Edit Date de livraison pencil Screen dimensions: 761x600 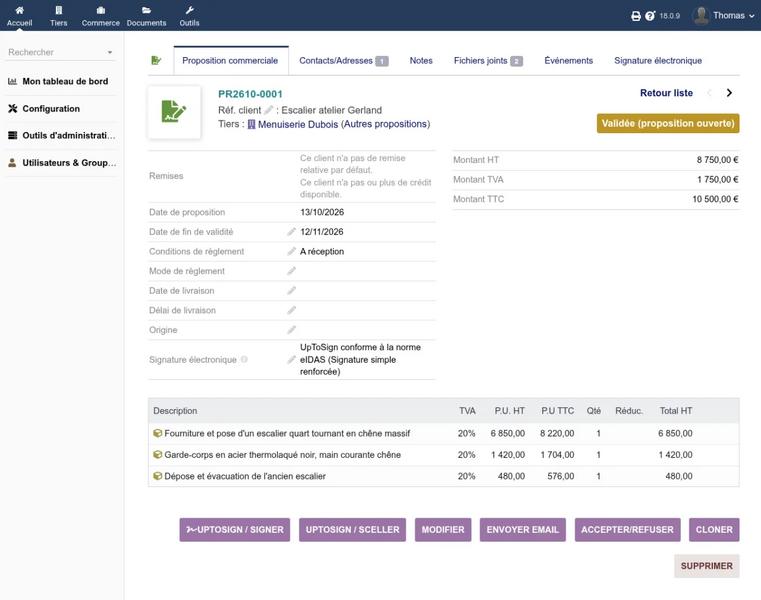tap(291, 290)
